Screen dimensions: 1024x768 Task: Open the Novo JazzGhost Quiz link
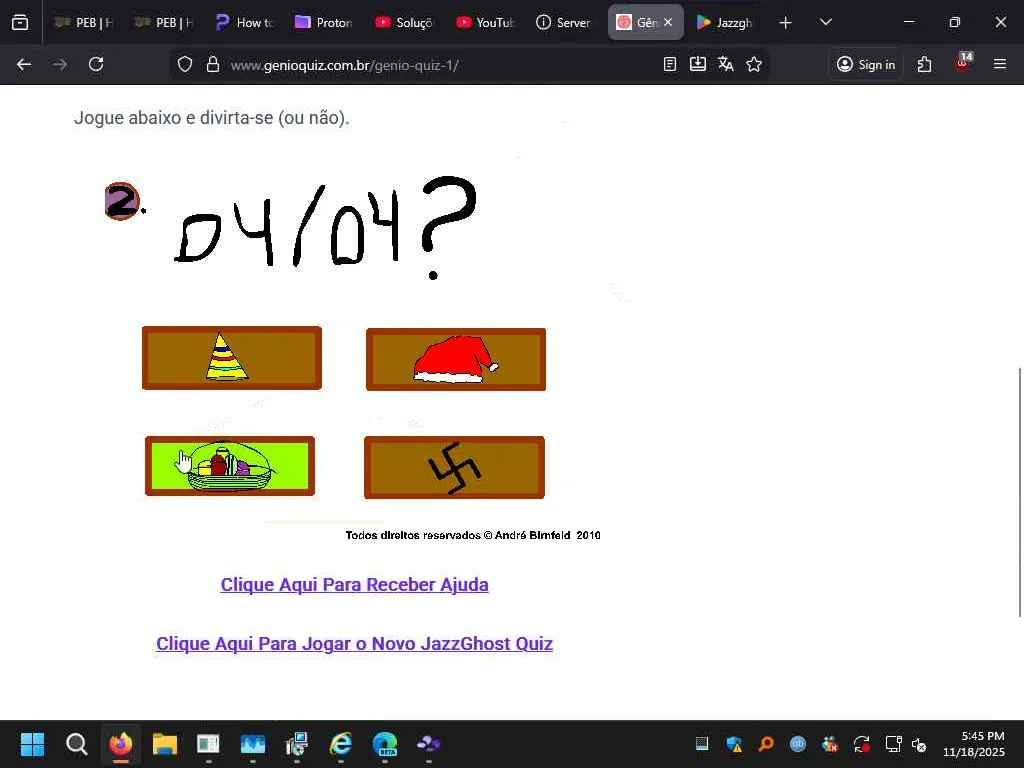355,643
